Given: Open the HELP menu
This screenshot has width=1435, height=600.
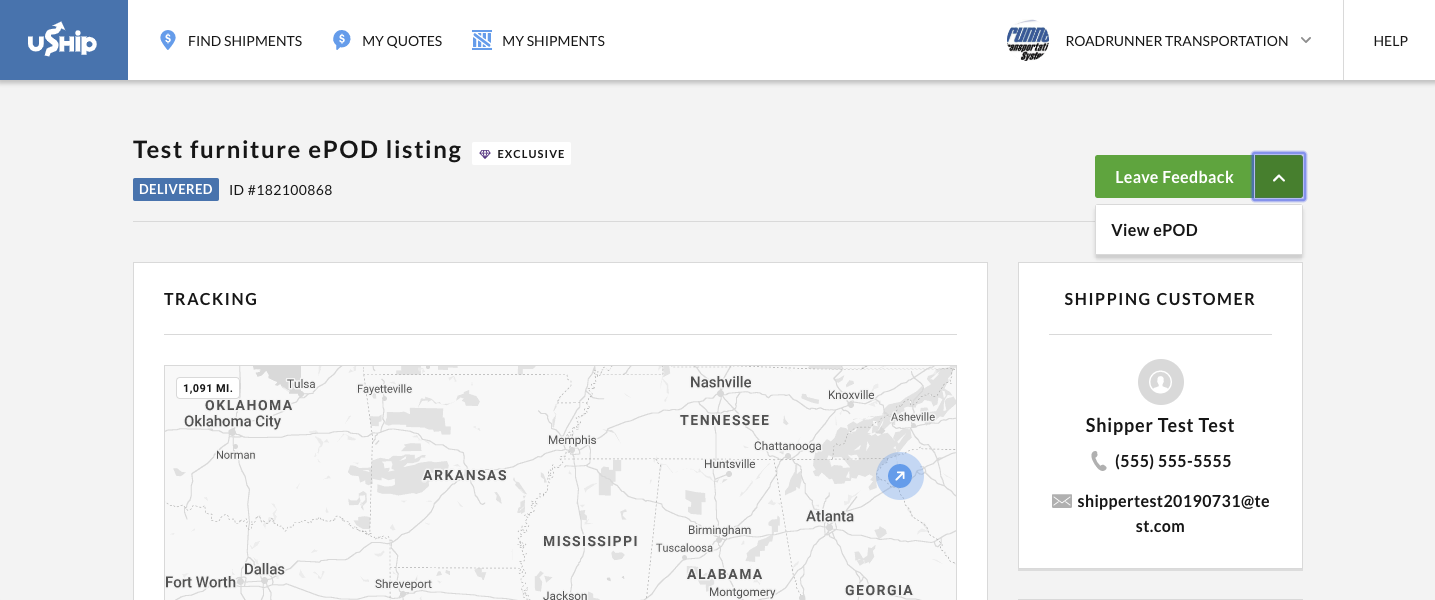Looking at the screenshot, I should (1390, 41).
